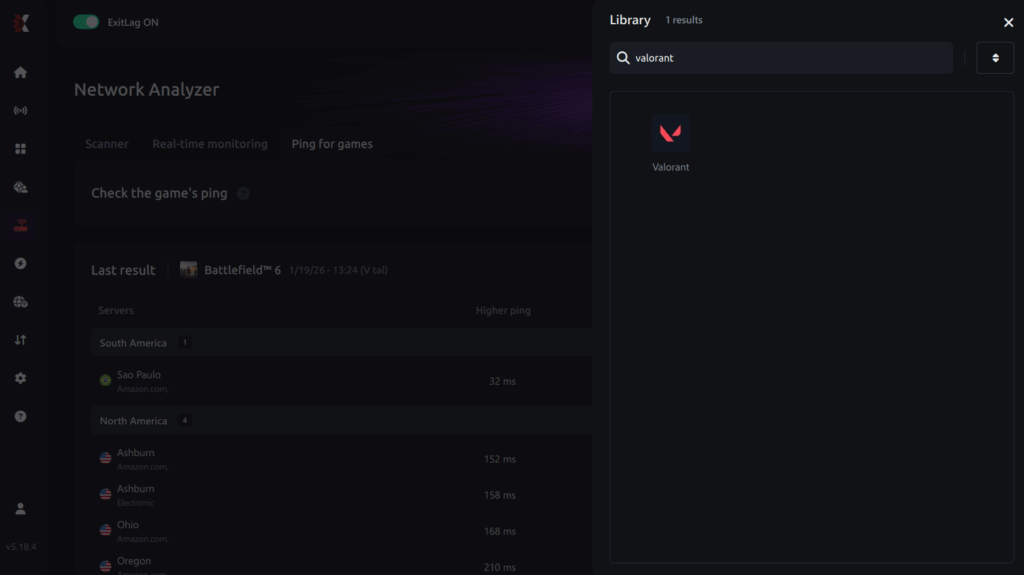
Task: Open the connection signal sidebar icon
Action: (x=20, y=110)
